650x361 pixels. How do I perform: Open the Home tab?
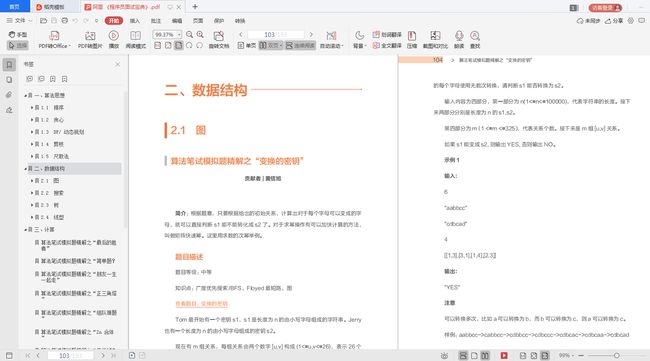[x=15, y=7]
